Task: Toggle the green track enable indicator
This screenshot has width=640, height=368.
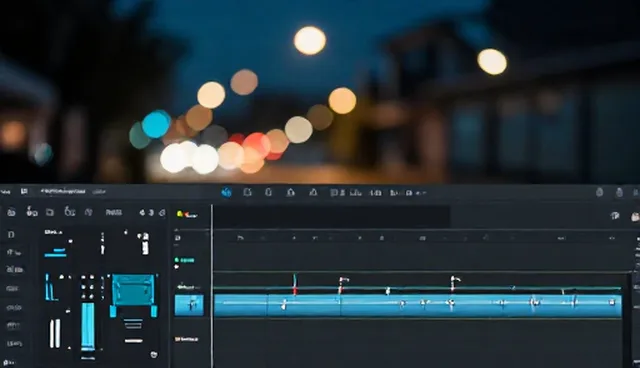Action: click(x=177, y=259)
